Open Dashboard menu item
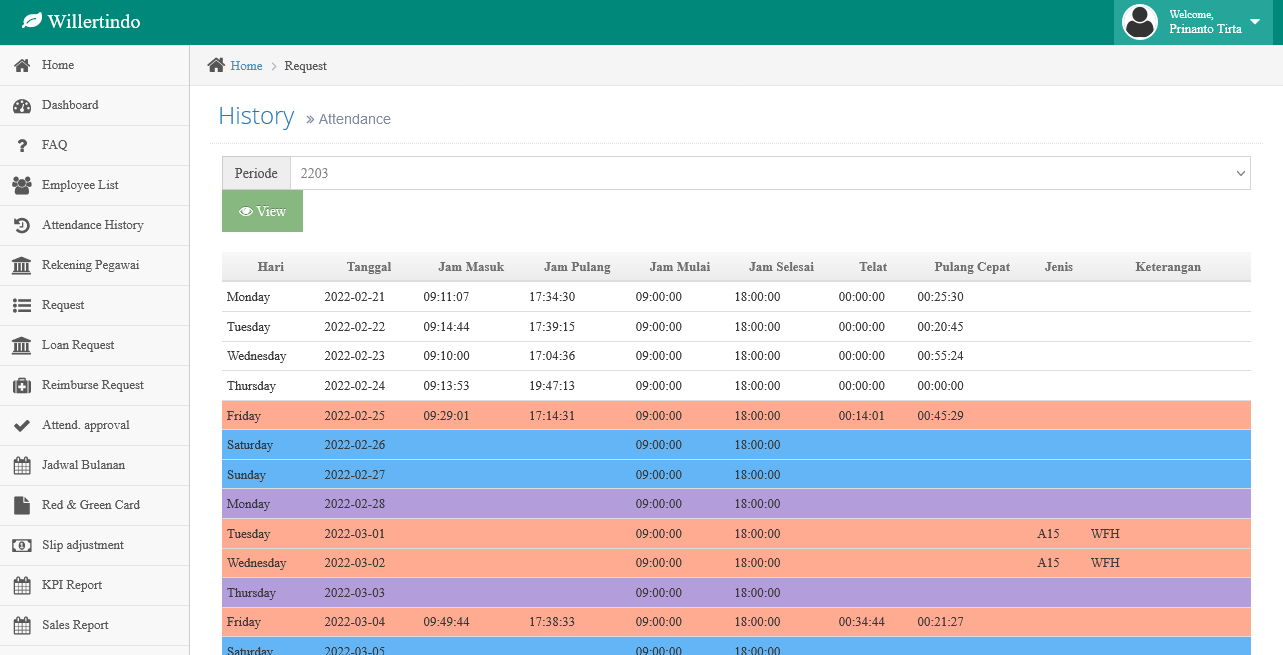 click(x=94, y=105)
